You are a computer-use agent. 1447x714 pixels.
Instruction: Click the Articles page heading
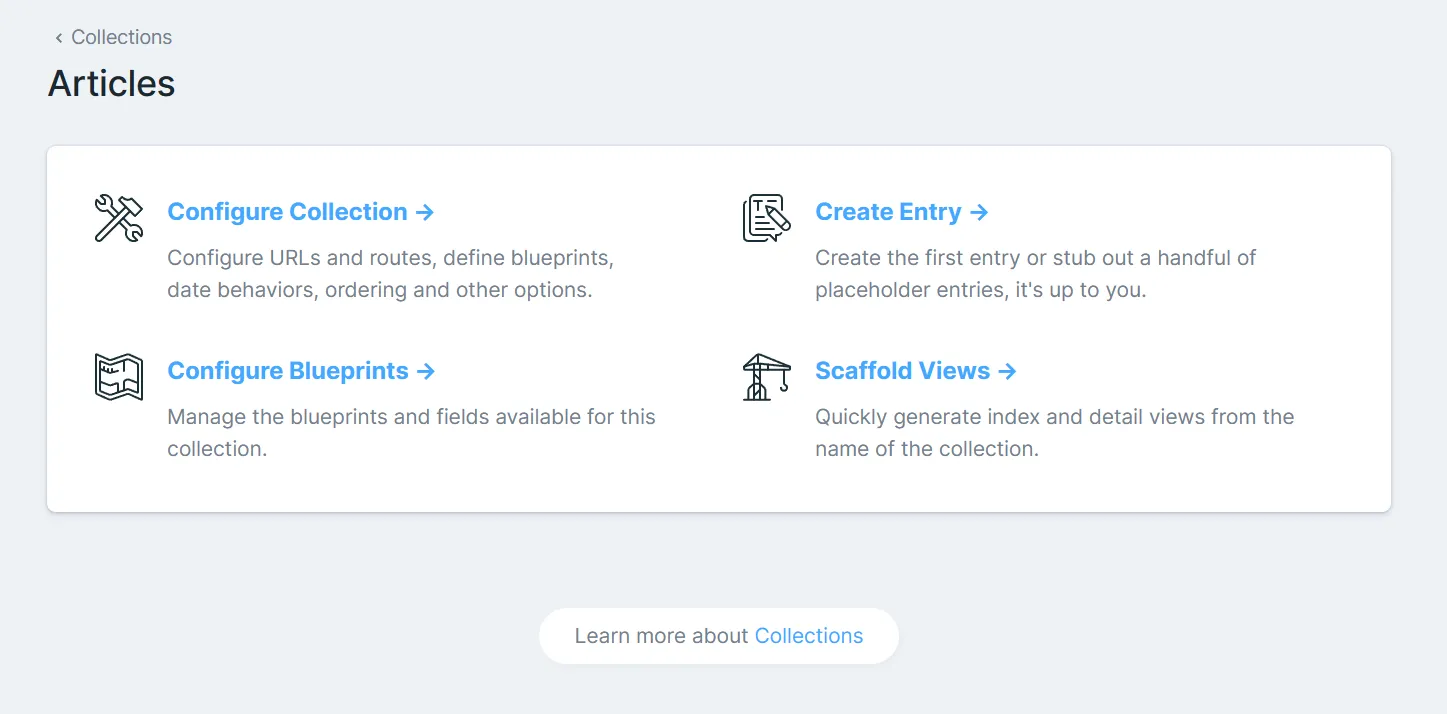[111, 83]
